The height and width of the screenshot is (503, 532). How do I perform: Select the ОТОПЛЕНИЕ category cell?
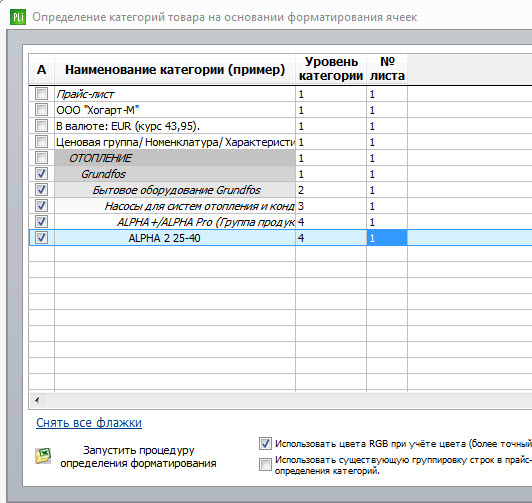175,158
